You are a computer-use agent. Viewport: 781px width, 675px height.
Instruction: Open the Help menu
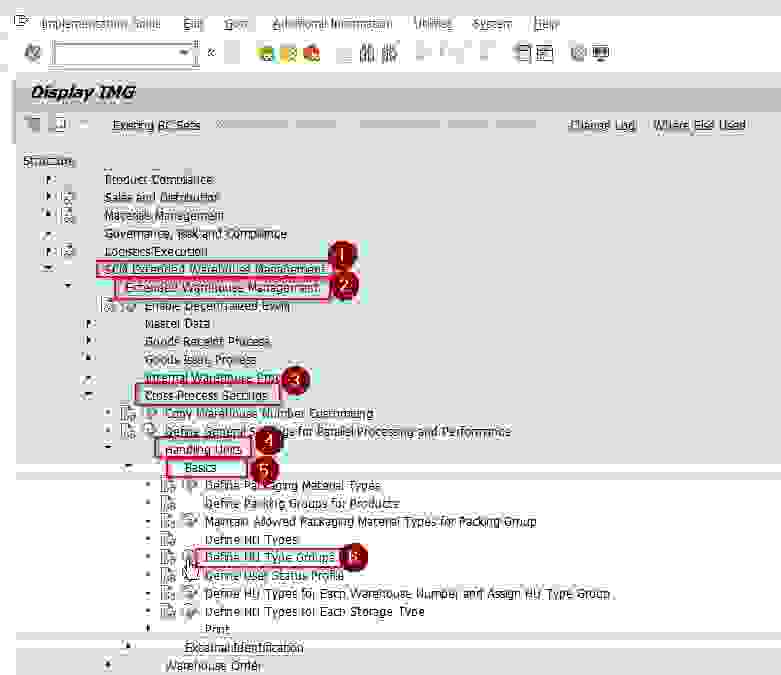[546, 24]
